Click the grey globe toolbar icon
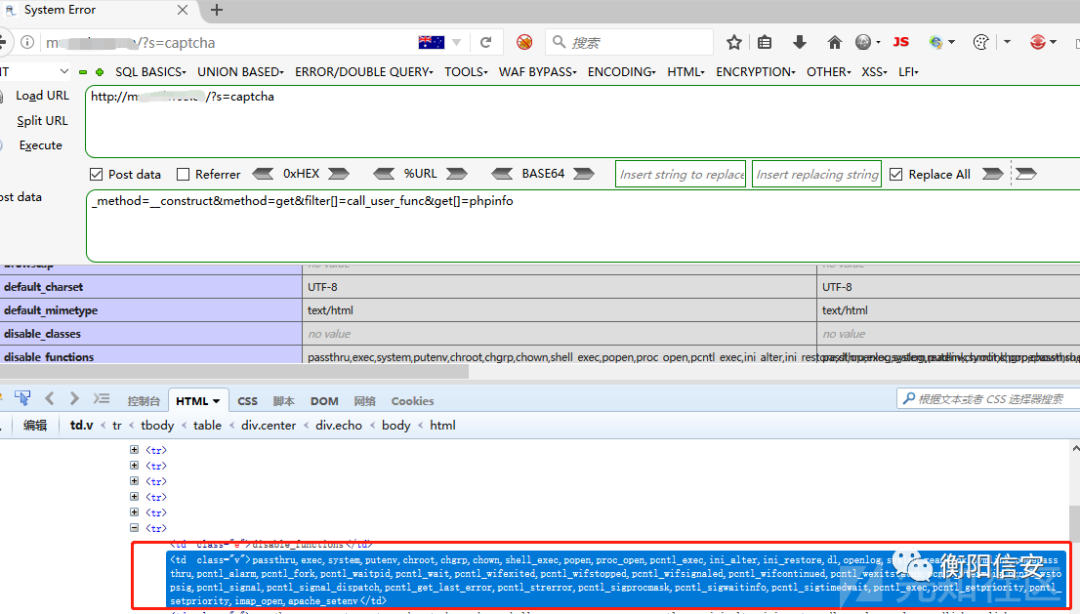 coord(863,42)
